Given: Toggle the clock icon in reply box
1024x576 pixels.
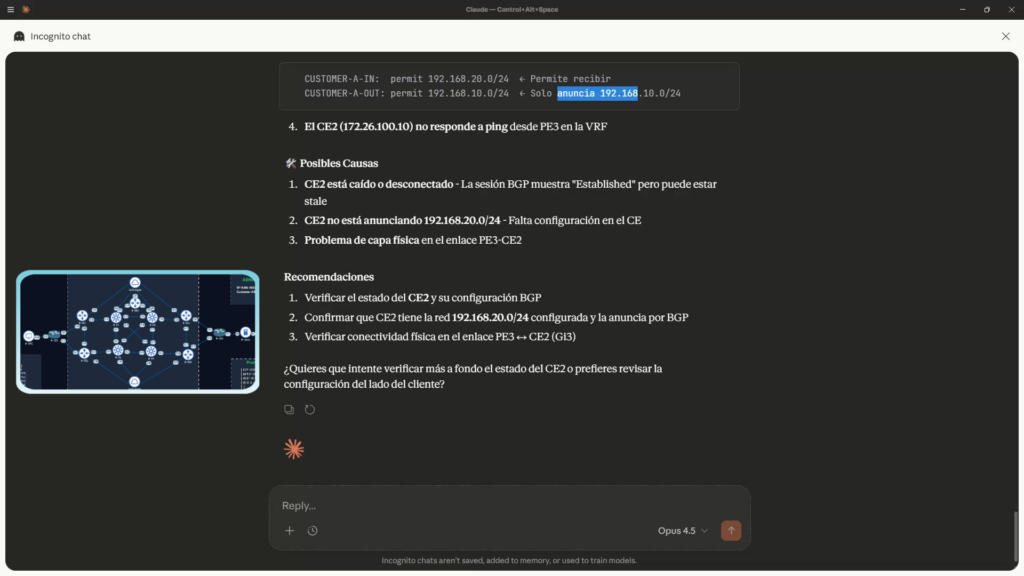Looking at the screenshot, I should pyautogui.click(x=313, y=531).
